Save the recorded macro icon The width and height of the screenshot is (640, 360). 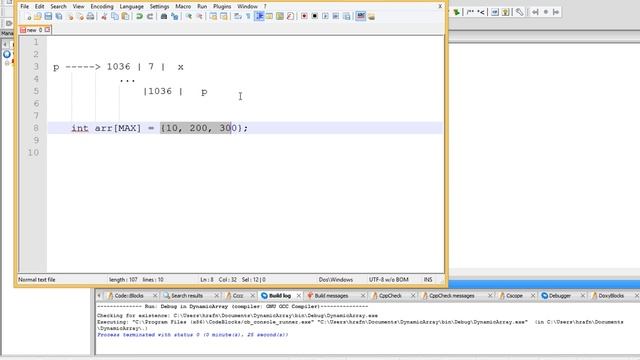pos(347,16)
